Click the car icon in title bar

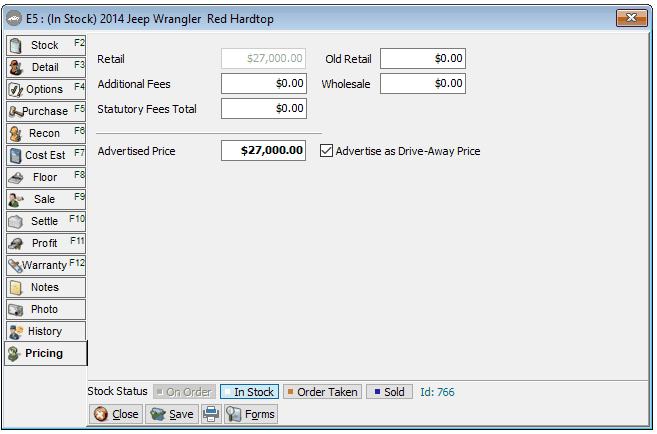click(14, 18)
